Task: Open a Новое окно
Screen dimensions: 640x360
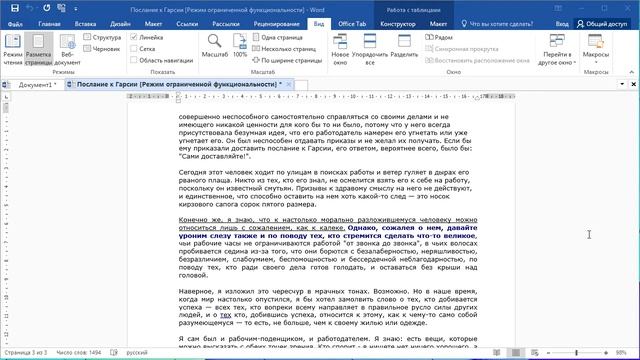Action: (340, 50)
